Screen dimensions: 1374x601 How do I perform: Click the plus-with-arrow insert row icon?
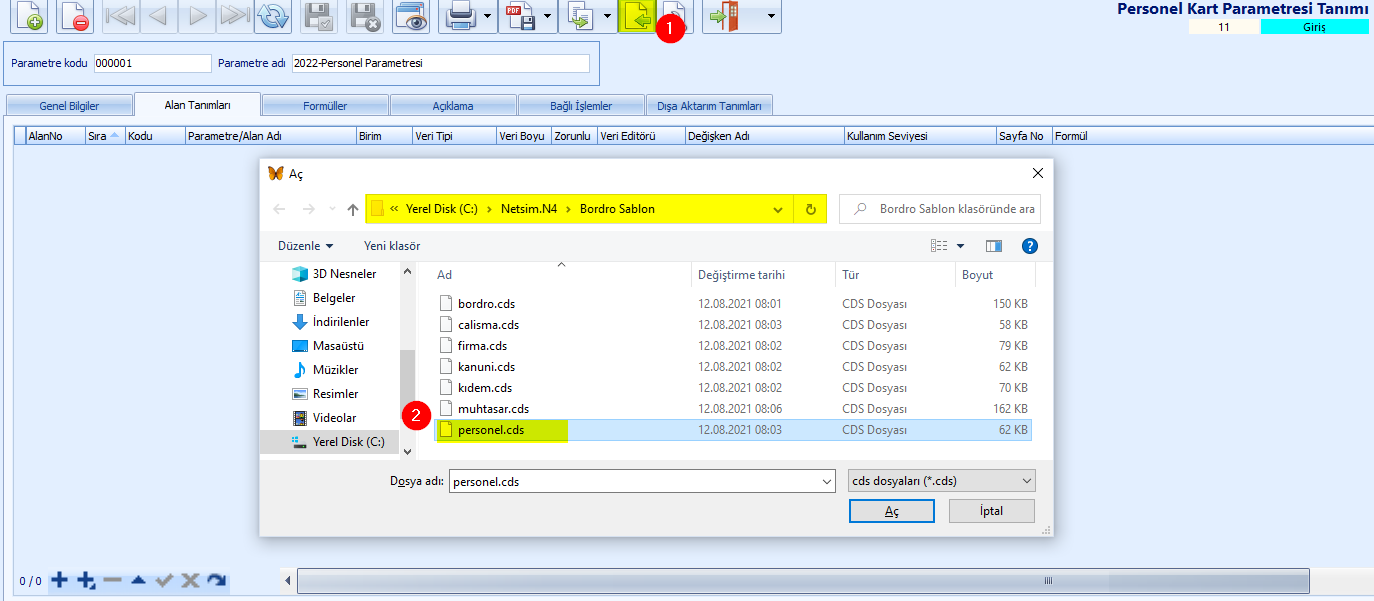(x=86, y=580)
